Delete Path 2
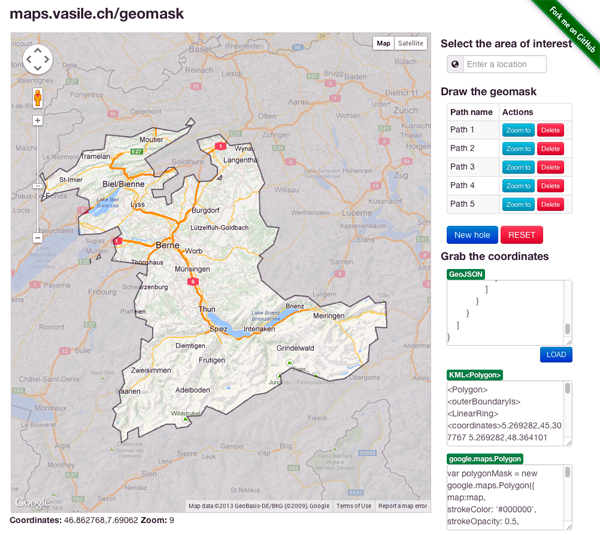The image size is (600, 535). coord(550,148)
